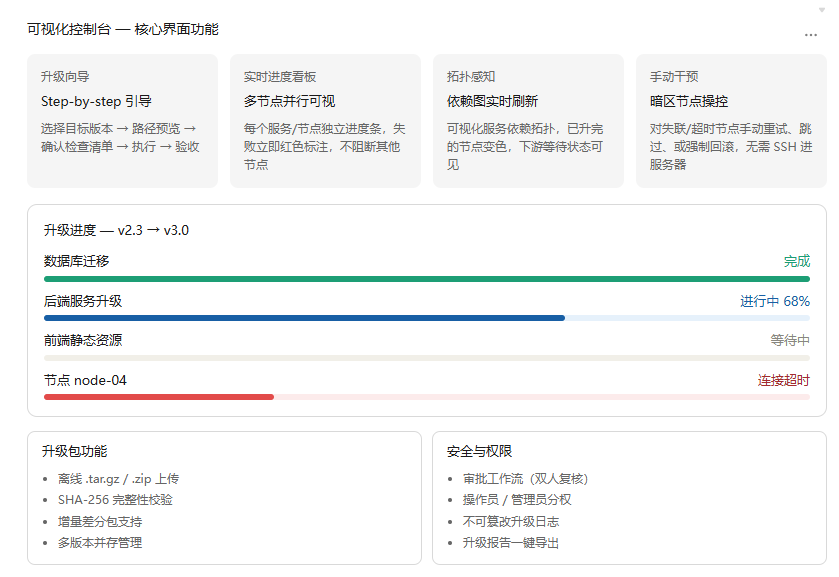Click the 进行中 68% status label
Image resolution: width=839 pixels, height=577 pixels.
pyautogui.click(x=775, y=301)
